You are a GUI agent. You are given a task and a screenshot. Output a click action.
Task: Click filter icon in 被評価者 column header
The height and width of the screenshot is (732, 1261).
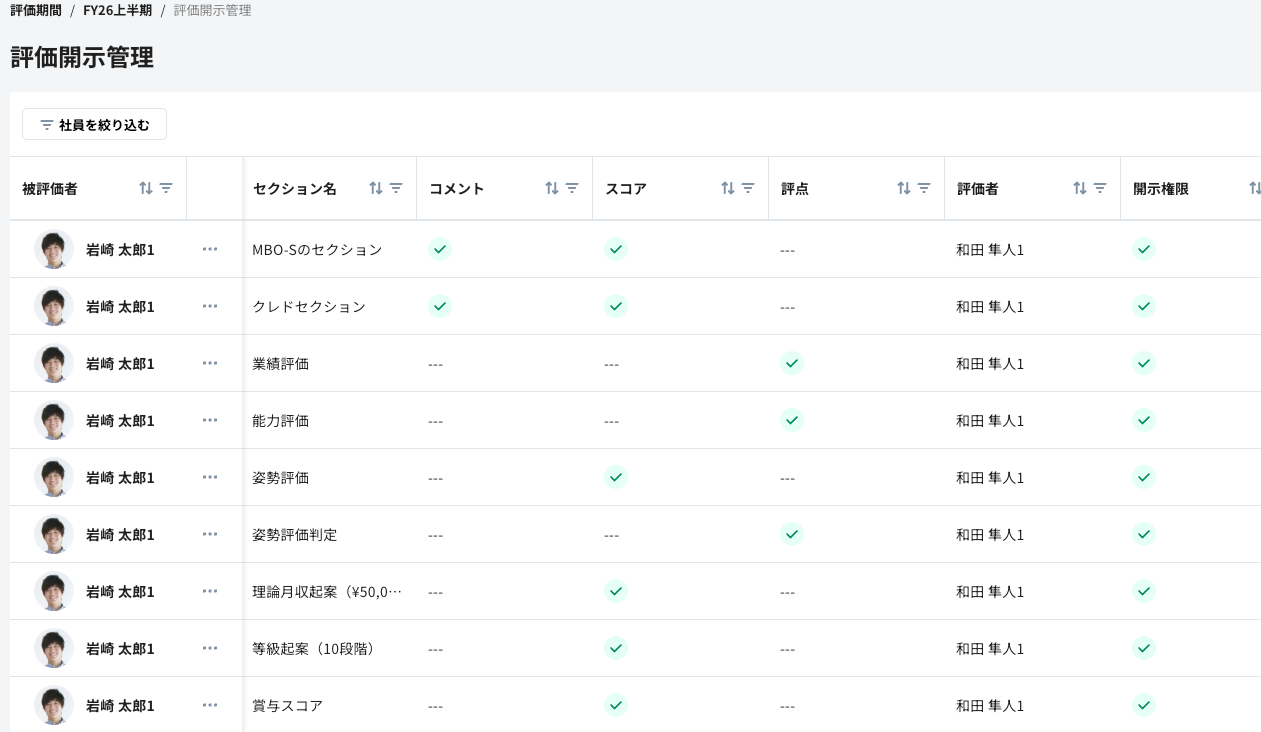coord(166,188)
